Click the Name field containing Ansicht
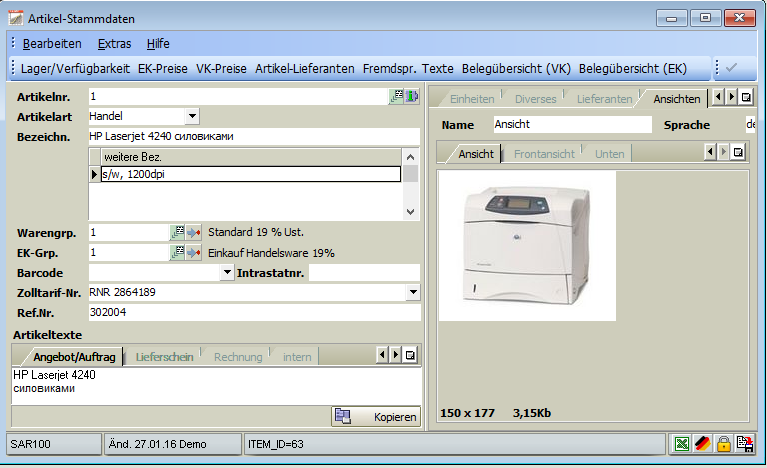This screenshot has height=468, width=767. pyautogui.click(x=572, y=124)
